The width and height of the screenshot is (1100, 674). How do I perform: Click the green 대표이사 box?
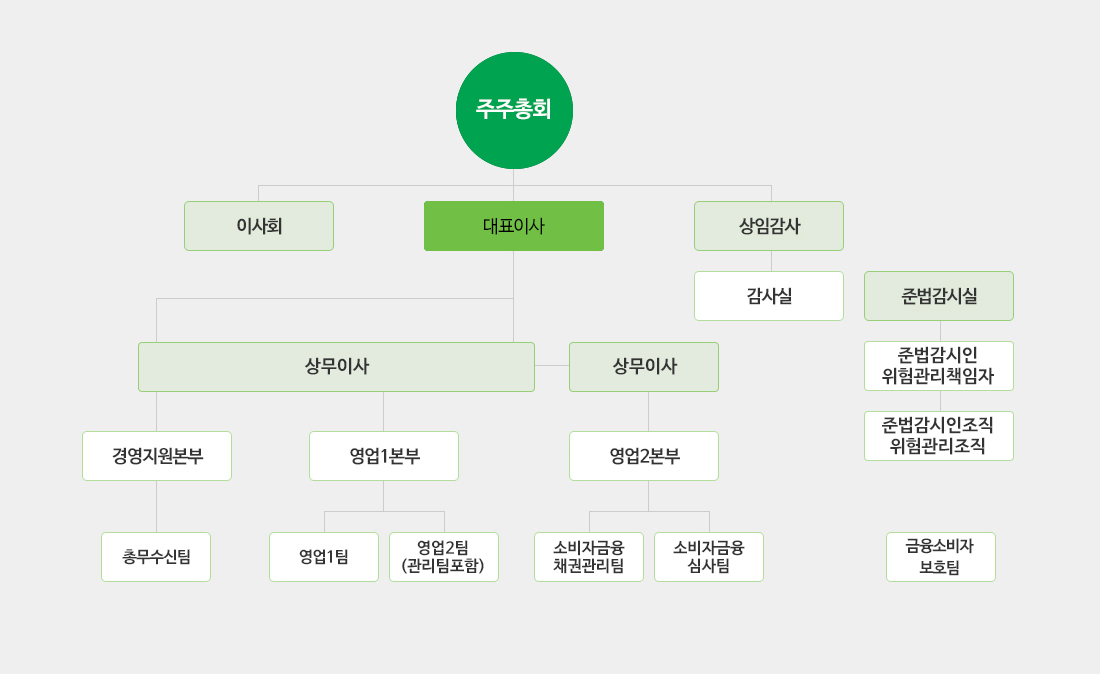tap(514, 226)
